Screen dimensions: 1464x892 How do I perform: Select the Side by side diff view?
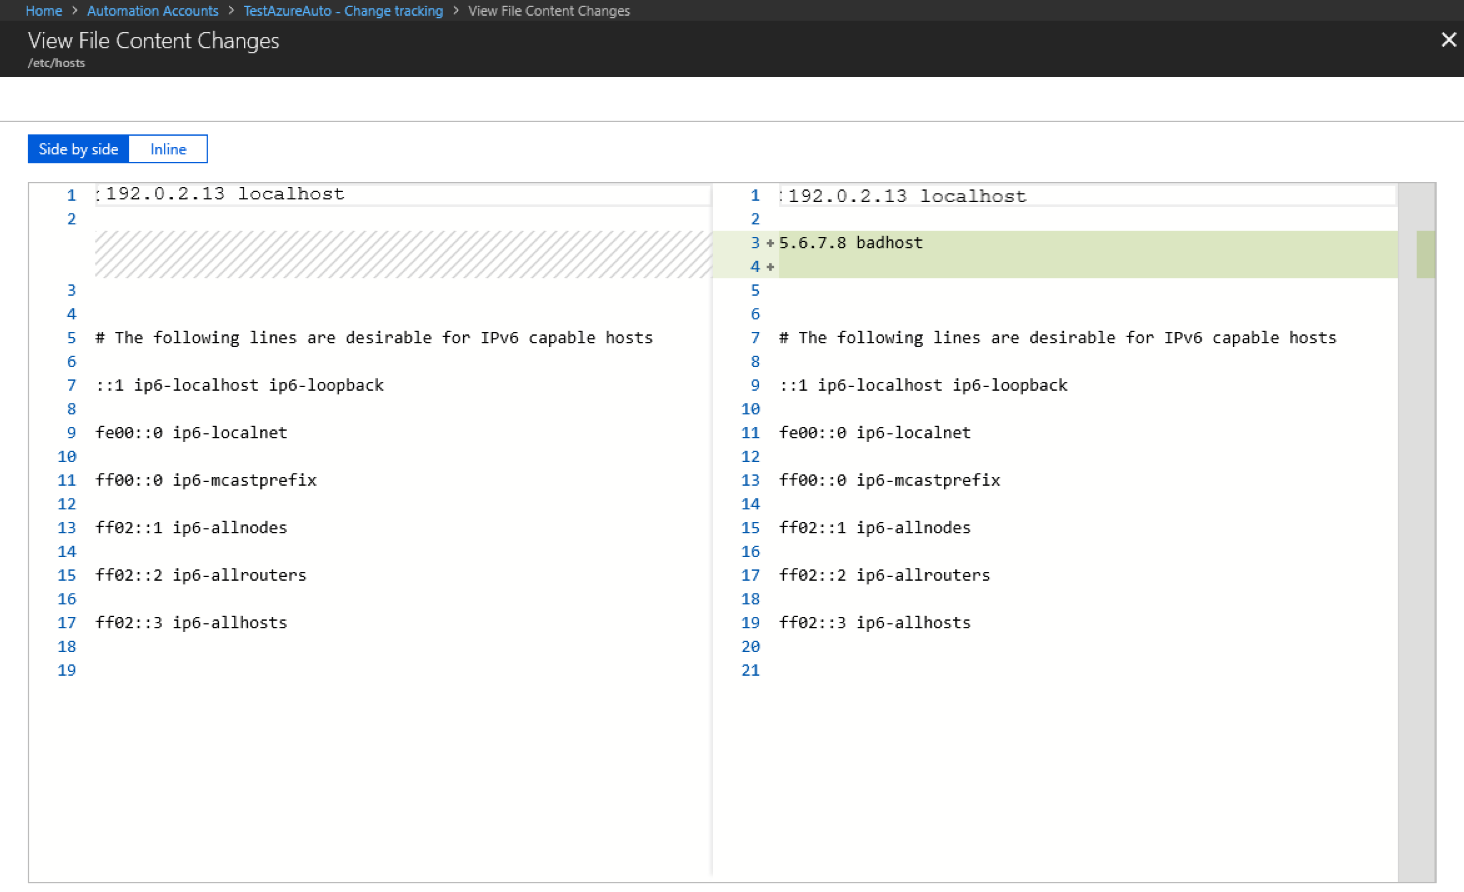click(x=77, y=148)
